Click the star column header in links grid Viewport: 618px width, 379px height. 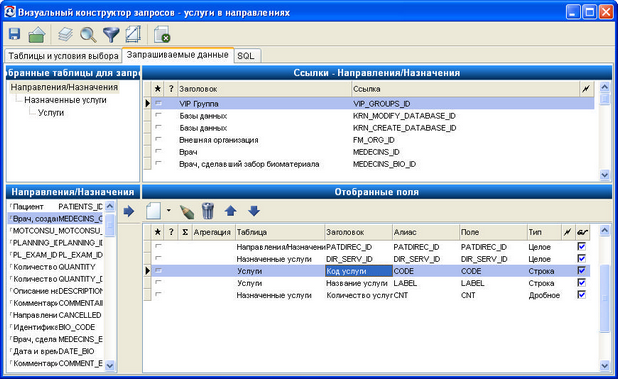tap(158, 89)
